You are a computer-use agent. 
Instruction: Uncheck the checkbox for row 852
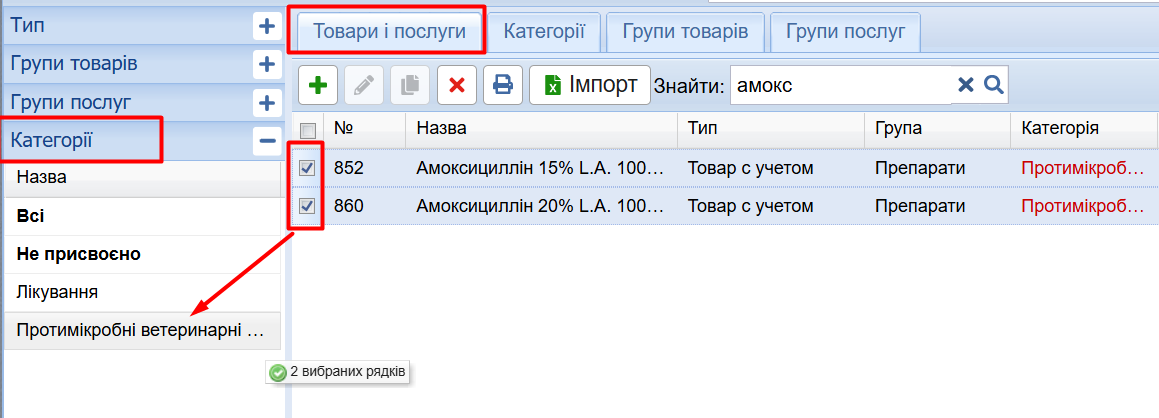(308, 168)
